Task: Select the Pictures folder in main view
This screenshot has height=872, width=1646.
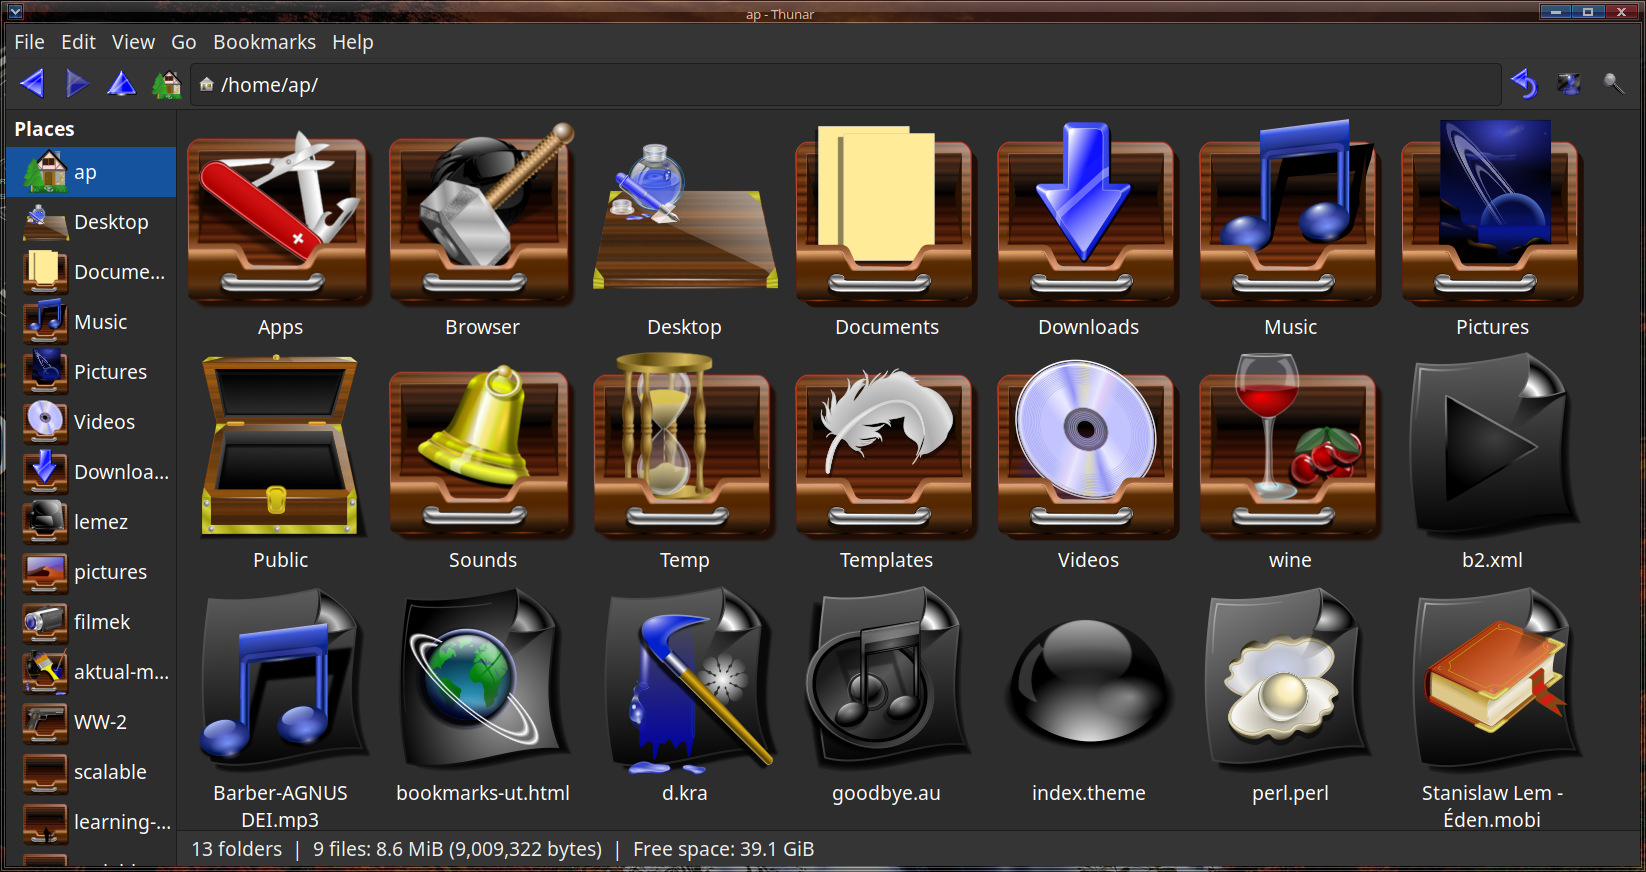Action: (x=1492, y=232)
